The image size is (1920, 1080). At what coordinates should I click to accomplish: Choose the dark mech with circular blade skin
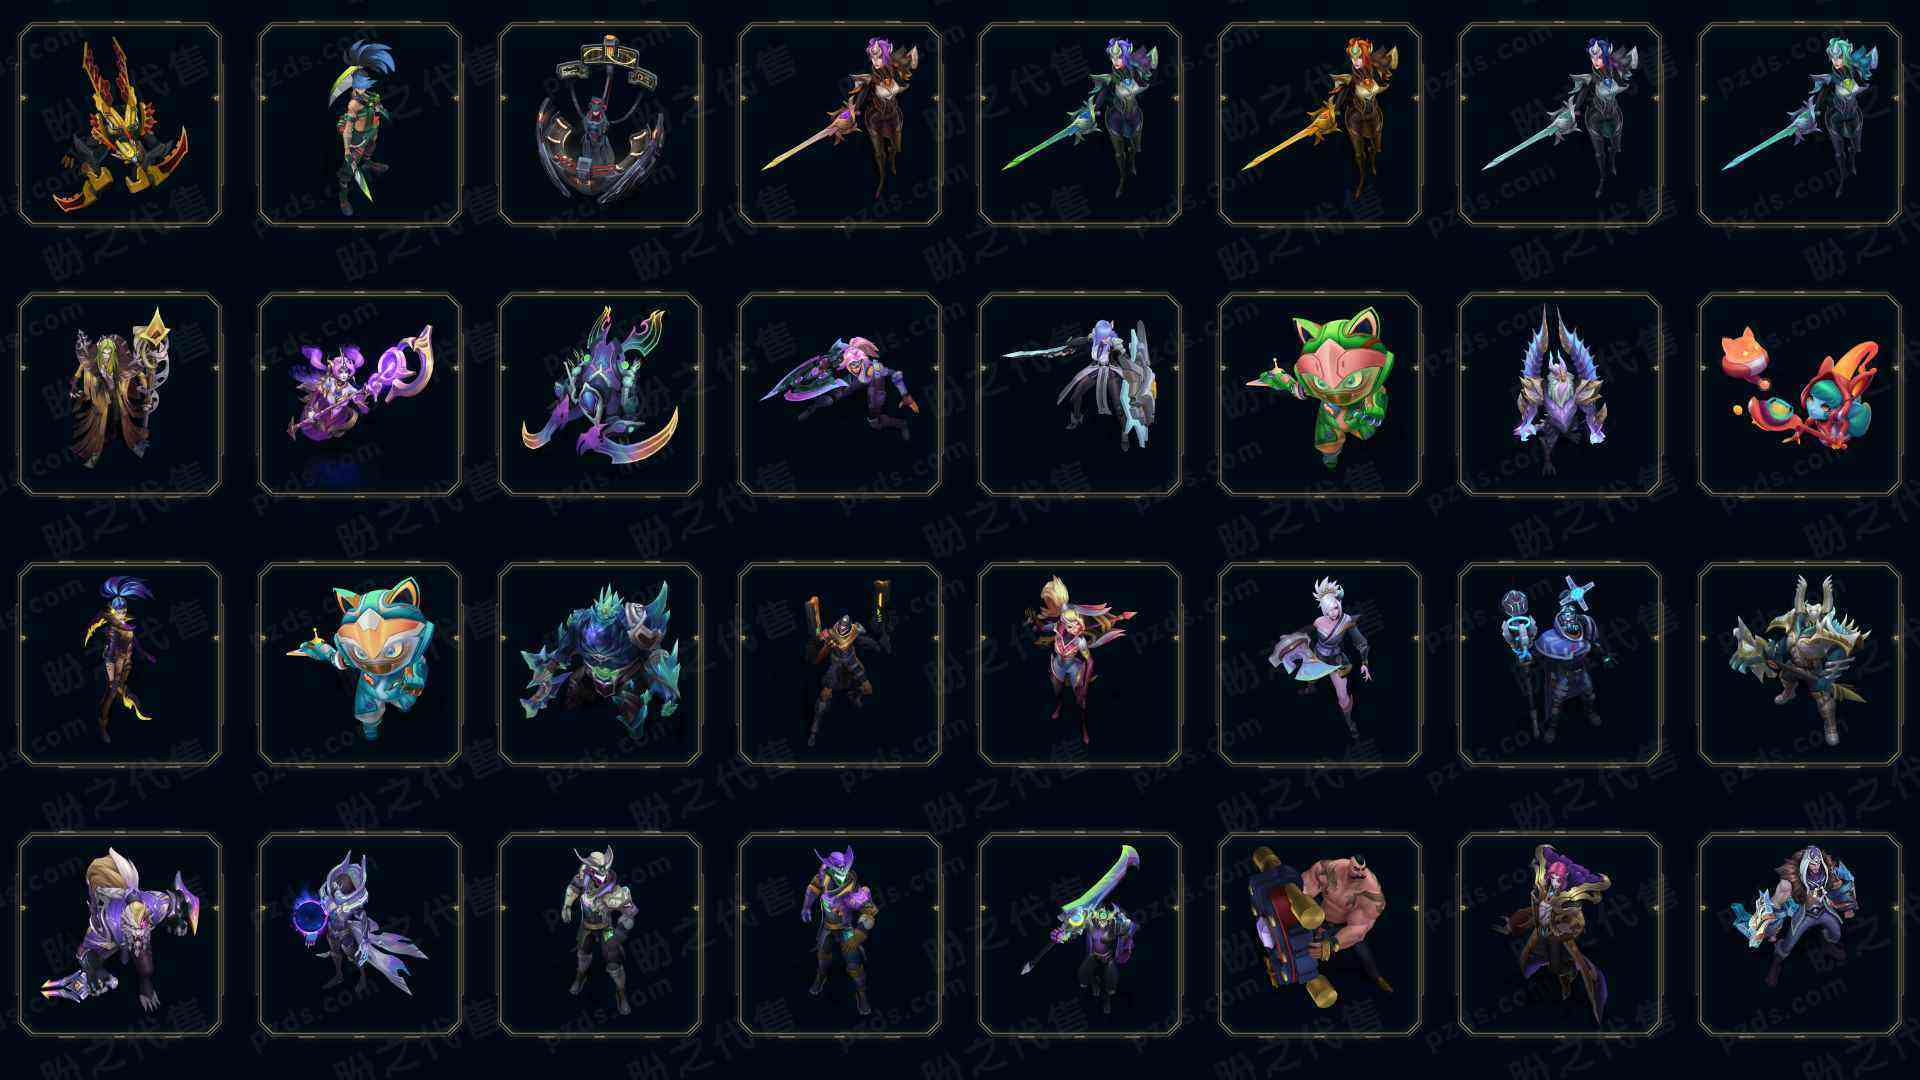pyautogui.click(x=600, y=124)
